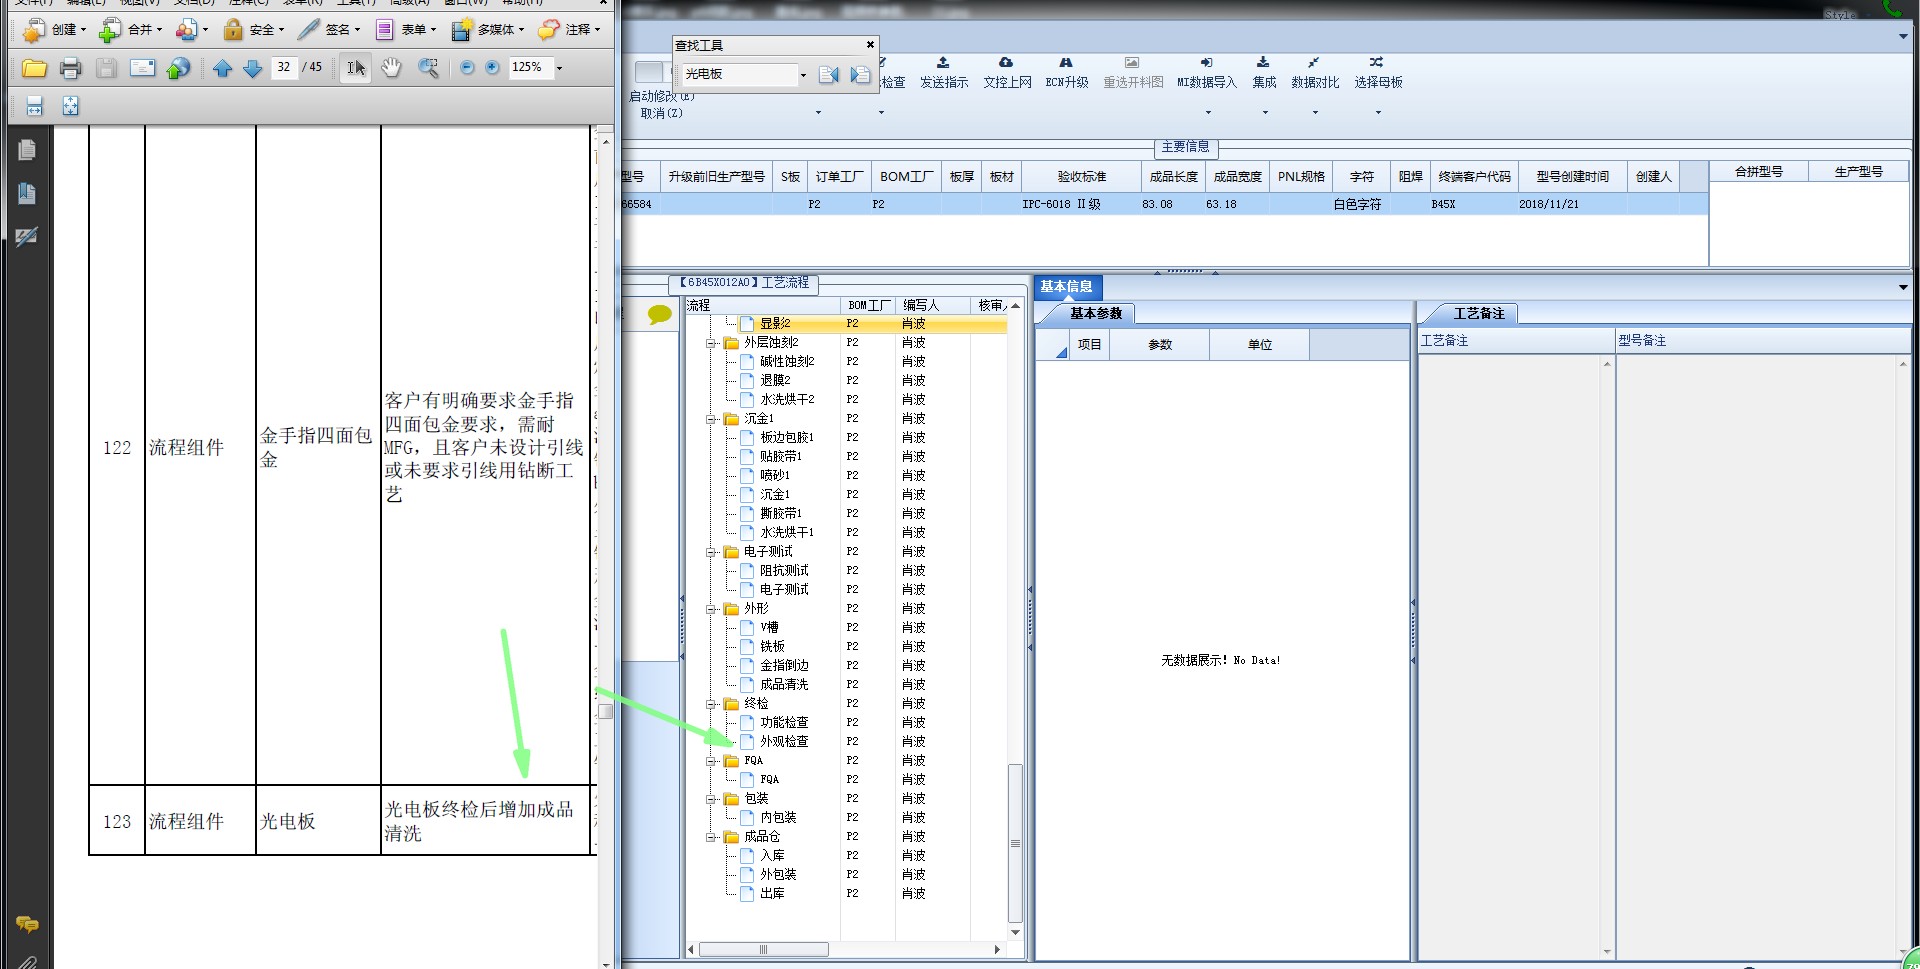Click the PDF document vertical scrollbar thumb
The image size is (1920, 969).
pyautogui.click(x=605, y=712)
